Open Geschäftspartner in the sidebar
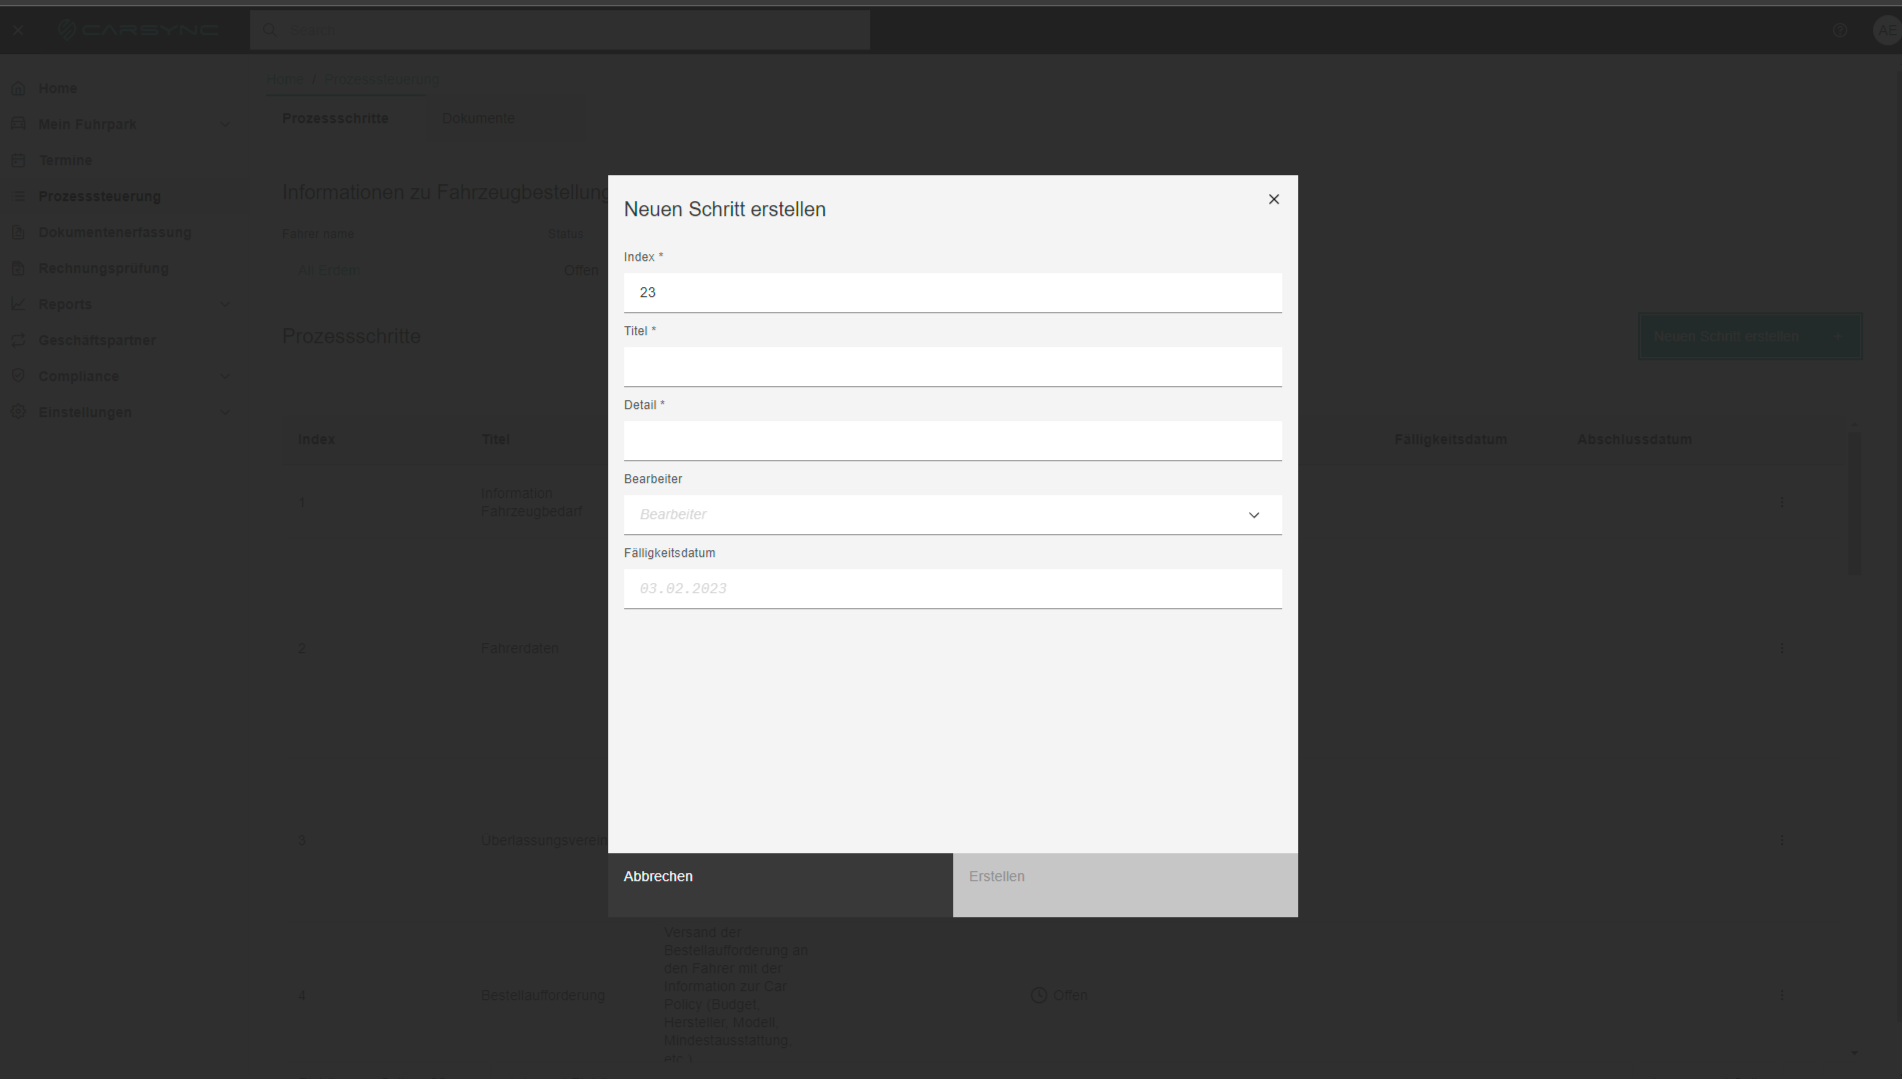 point(97,340)
